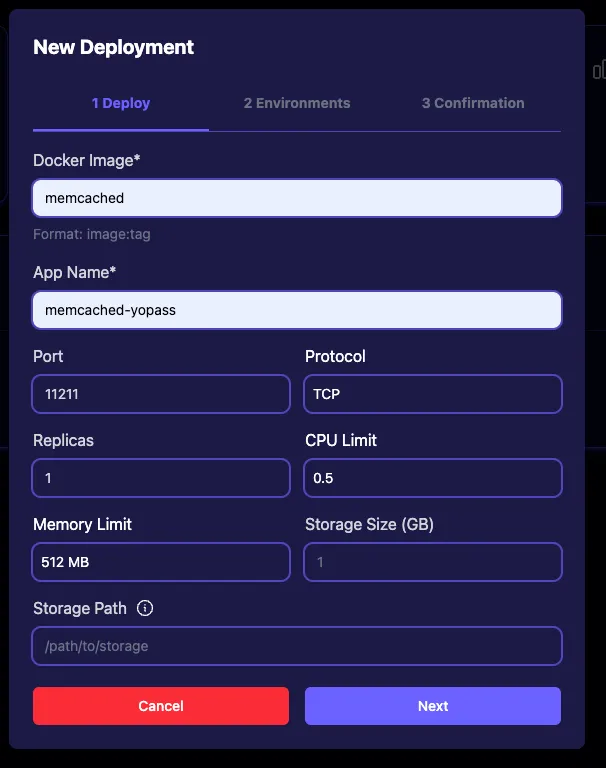Viewport: 606px width, 768px height.
Task: Click the Next button to continue
Action: (433, 706)
